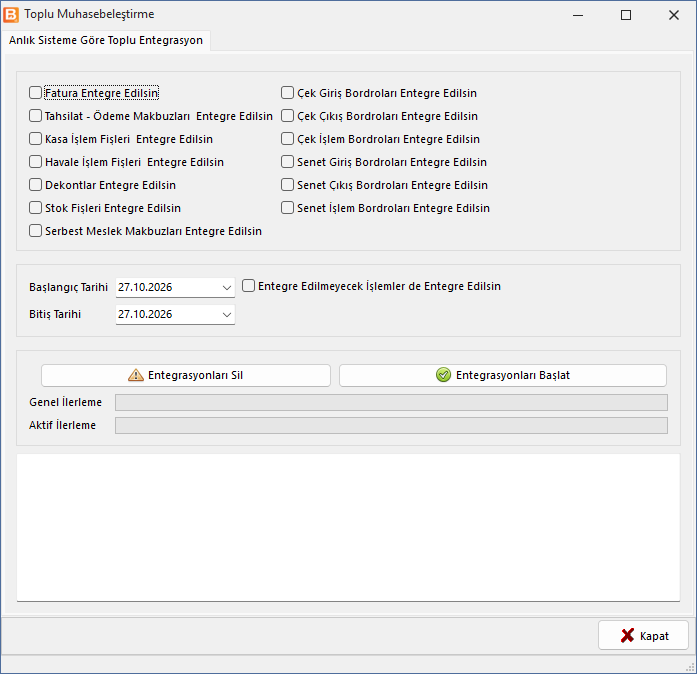Select Anlık Sisteme Göre Toplu Entegrasyon tab
Viewport: 697px width, 674px height.
point(106,40)
